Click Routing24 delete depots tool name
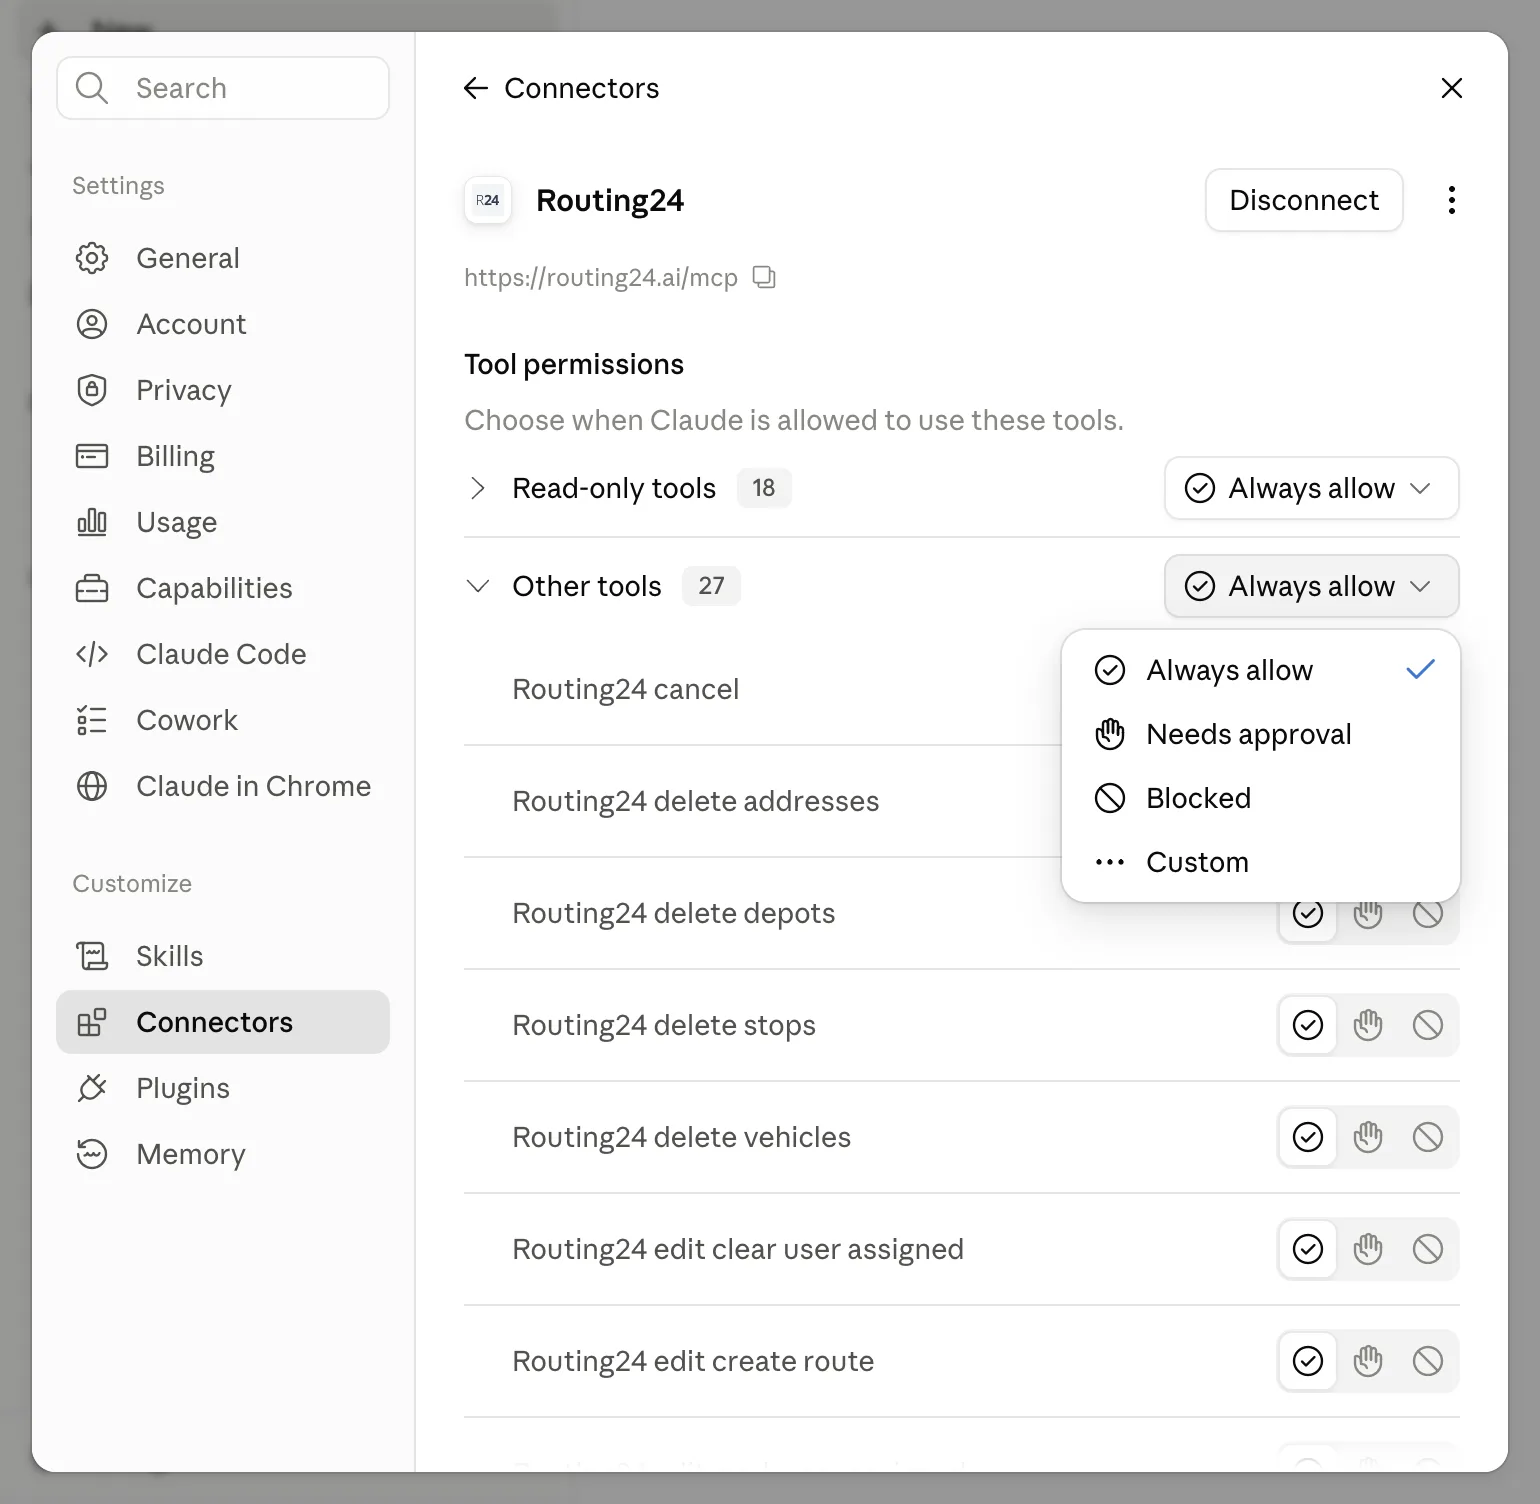Viewport: 1540px width, 1504px height. [x=674, y=913]
